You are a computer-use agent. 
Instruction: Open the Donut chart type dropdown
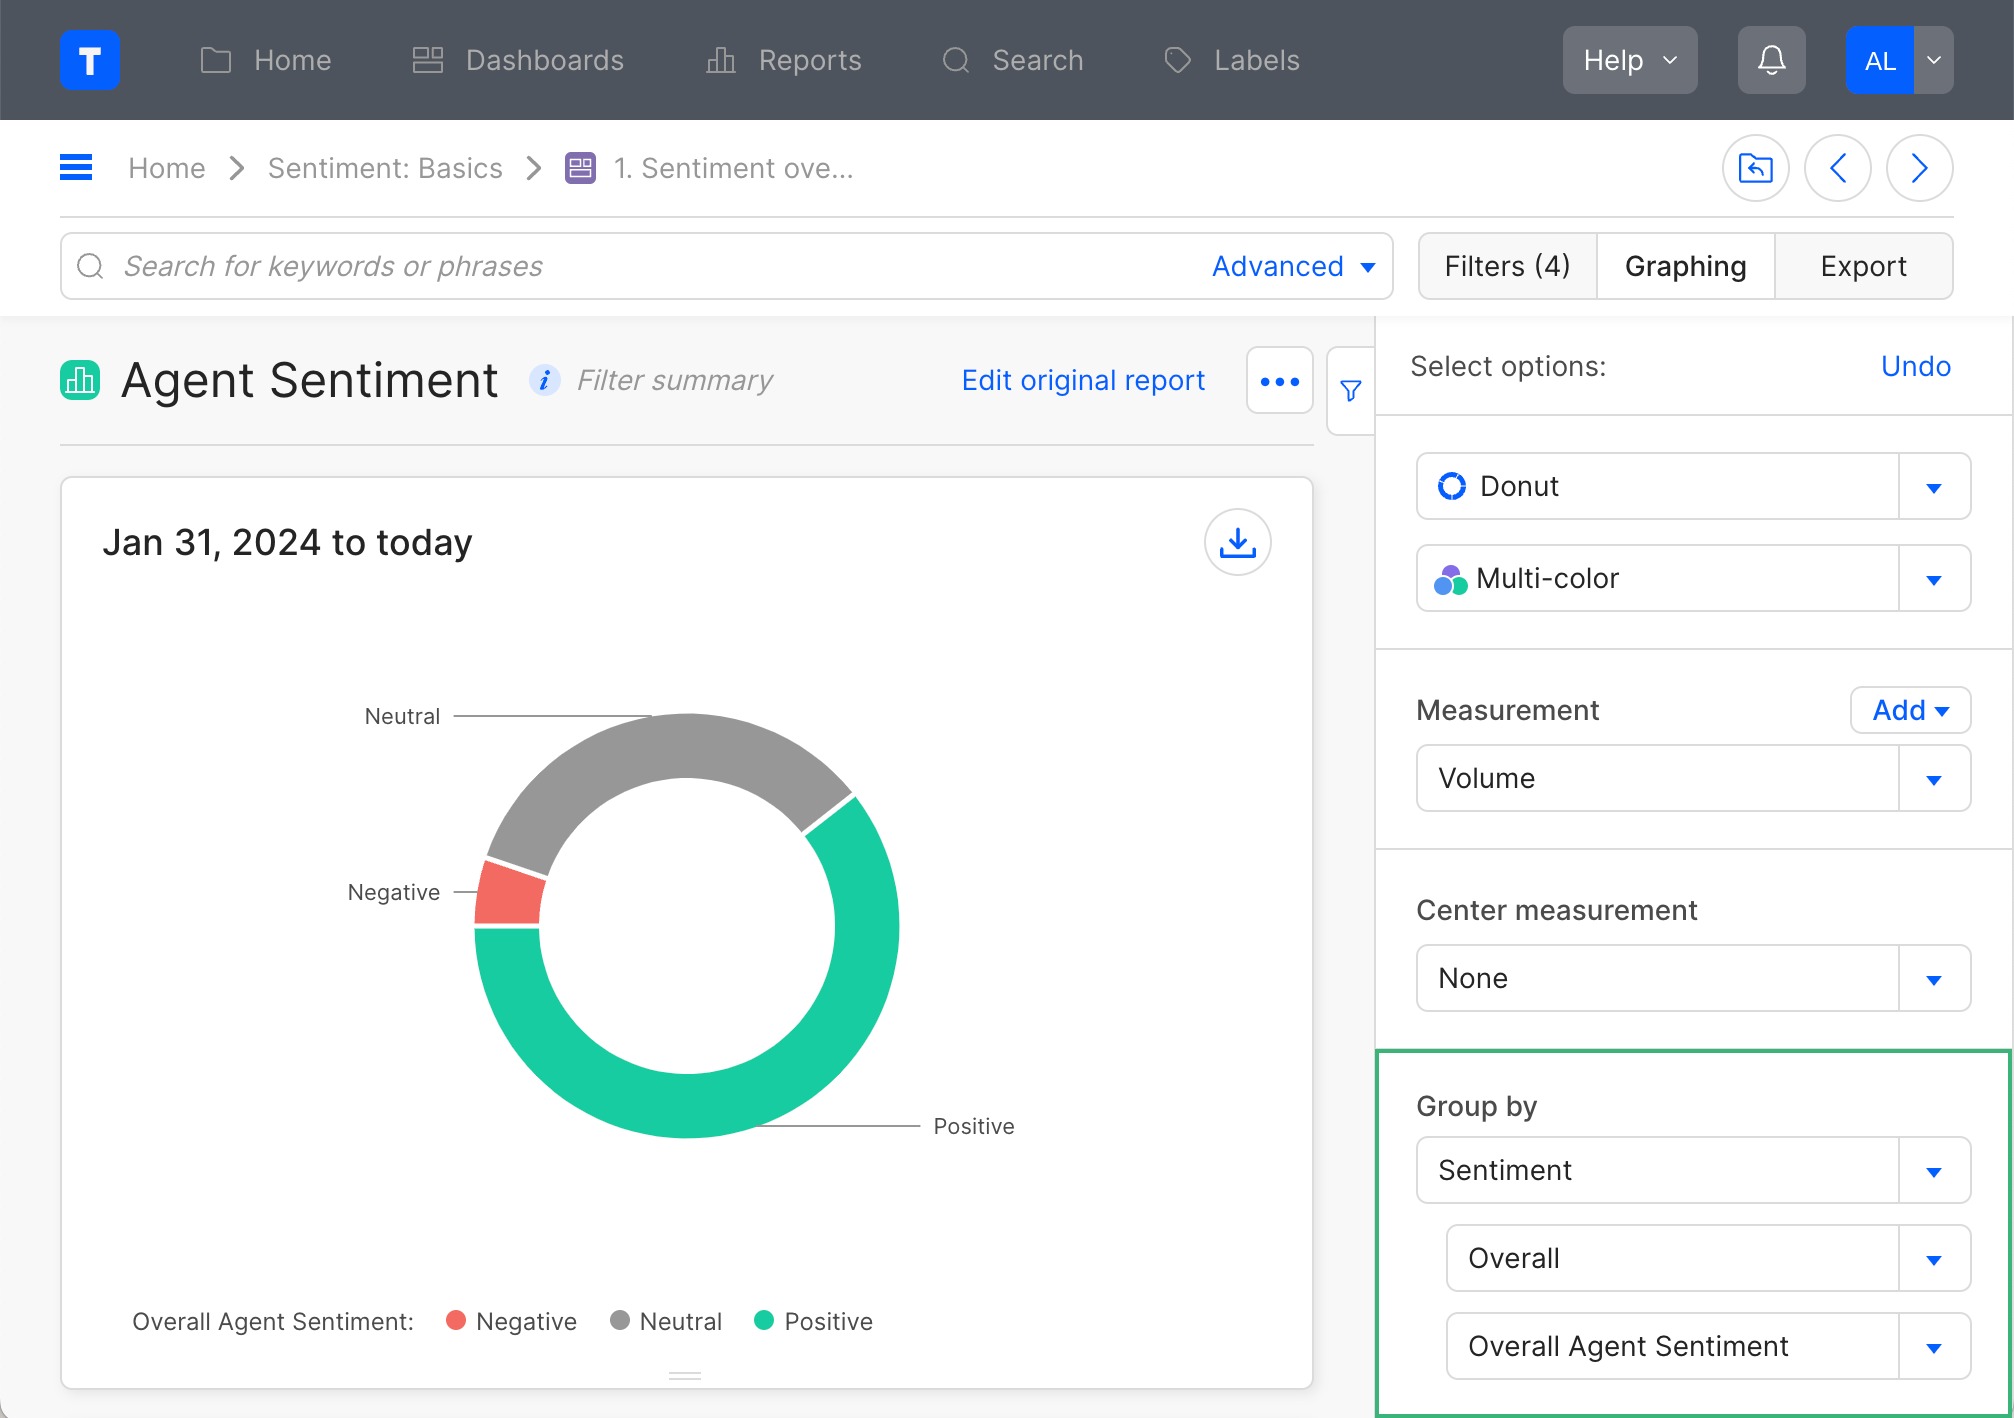pyautogui.click(x=1693, y=487)
